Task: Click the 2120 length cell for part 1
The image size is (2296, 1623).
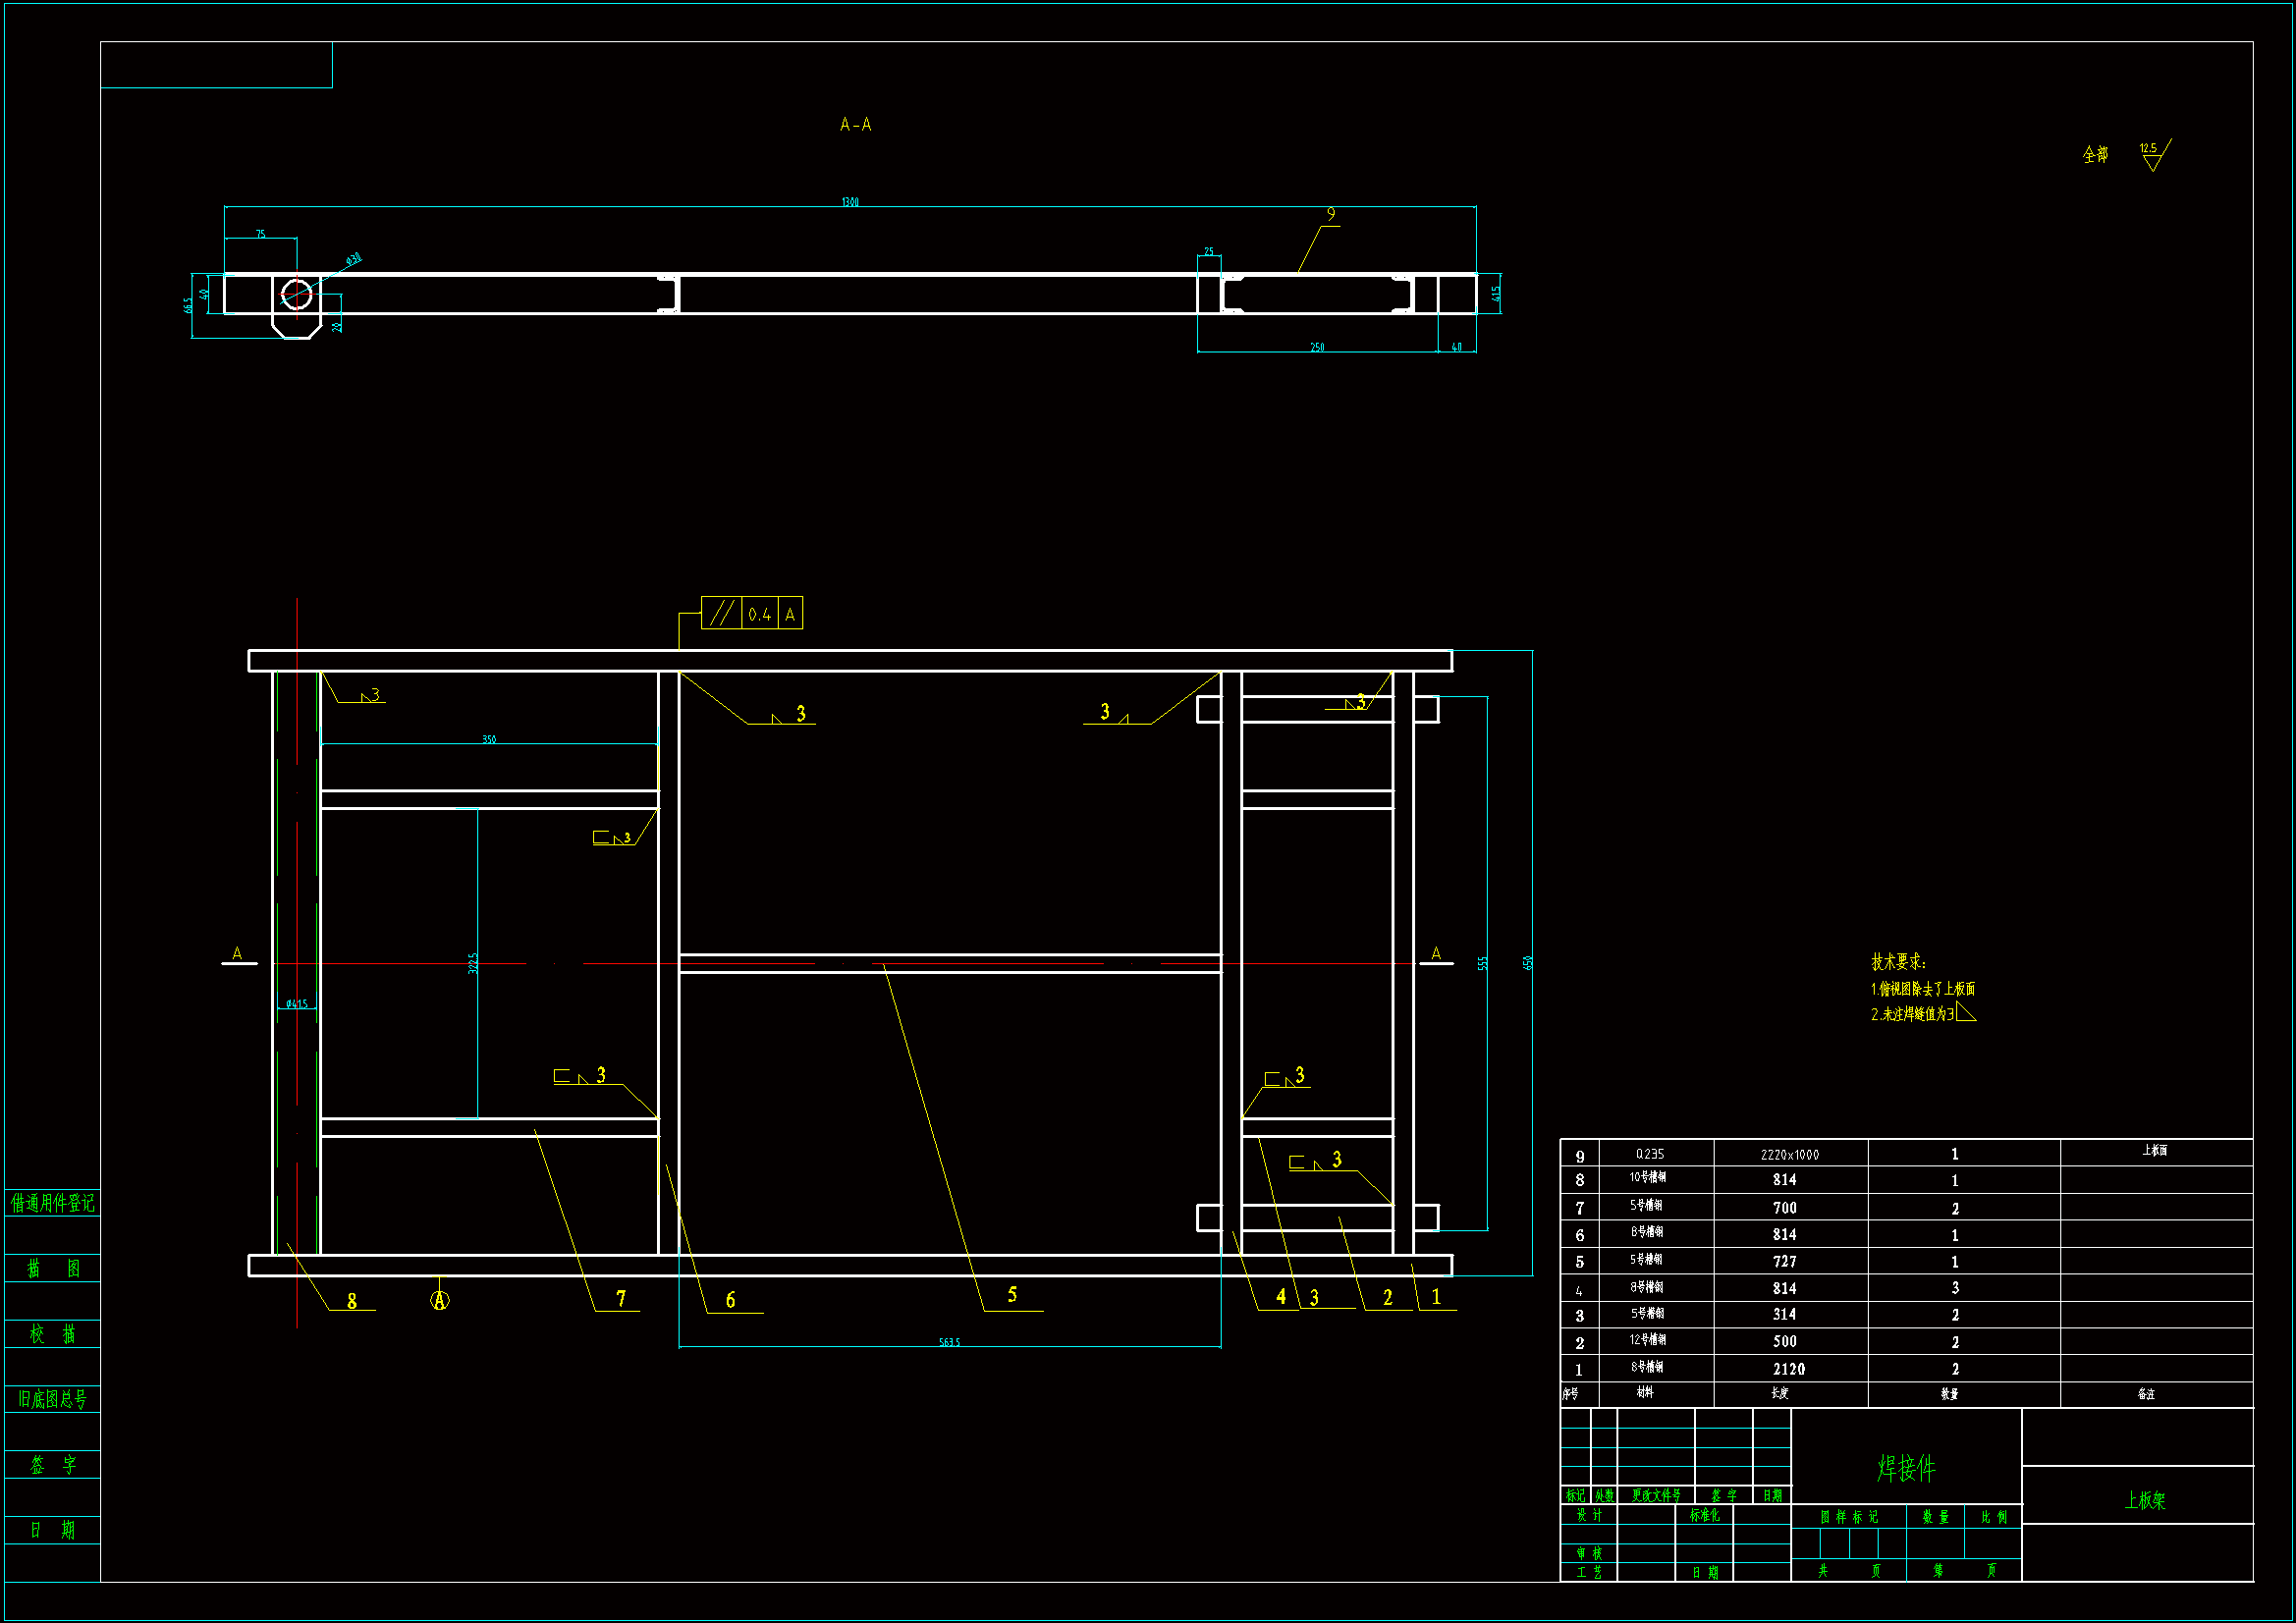Action: click(x=1789, y=1369)
